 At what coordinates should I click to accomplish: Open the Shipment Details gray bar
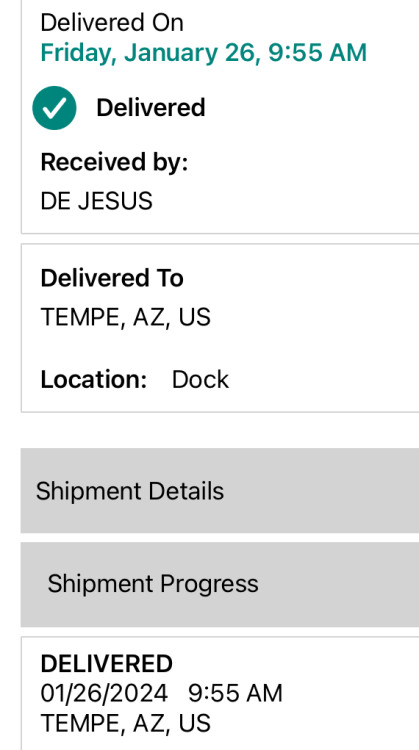[220, 490]
